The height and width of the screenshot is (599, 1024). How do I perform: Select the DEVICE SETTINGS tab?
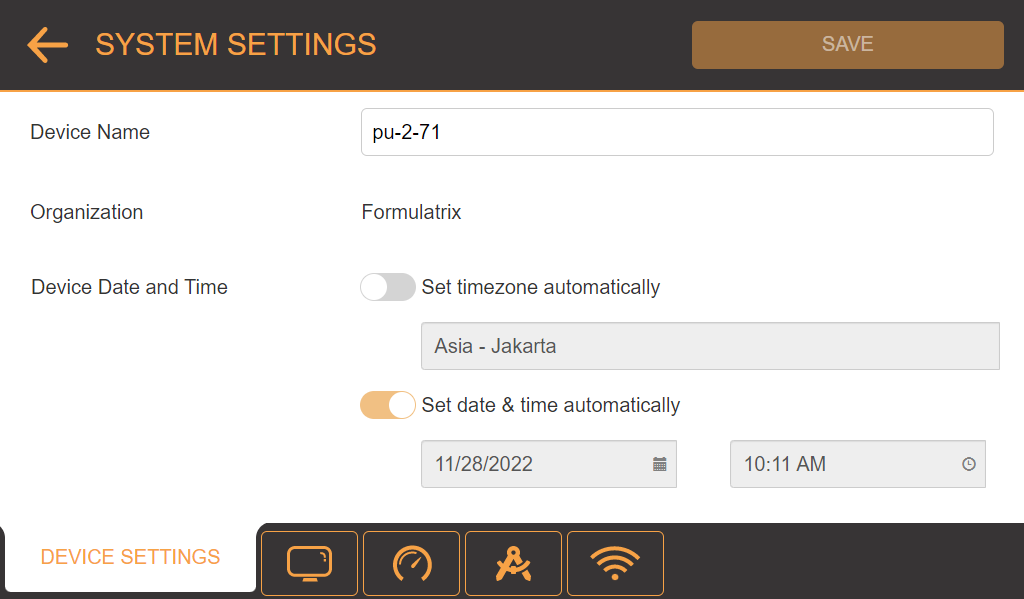pyautogui.click(x=130, y=557)
